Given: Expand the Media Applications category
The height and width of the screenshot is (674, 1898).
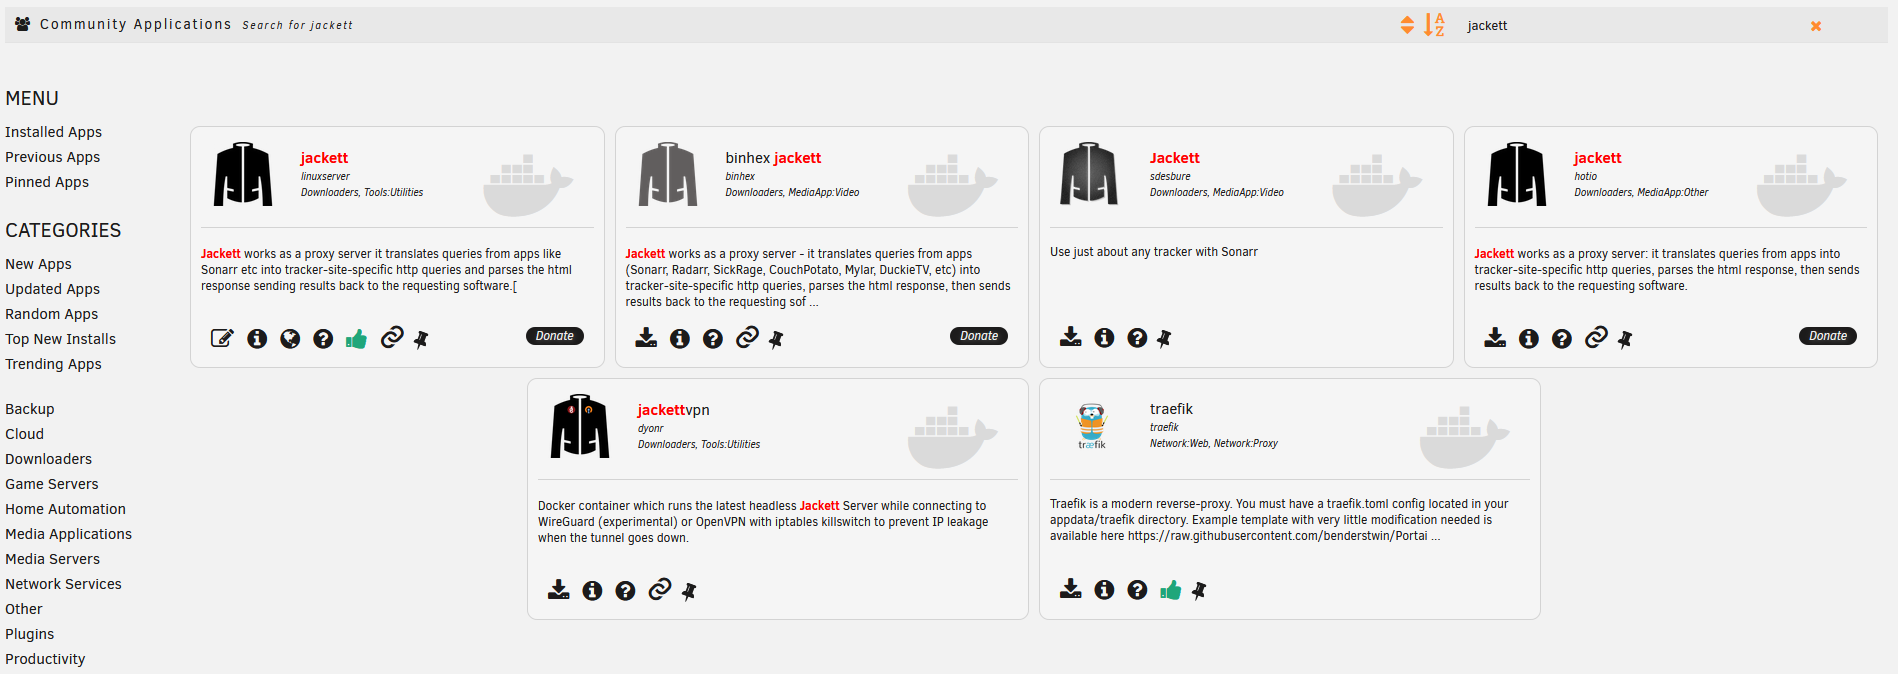Looking at the screenshot, I should tap(69, 534).
